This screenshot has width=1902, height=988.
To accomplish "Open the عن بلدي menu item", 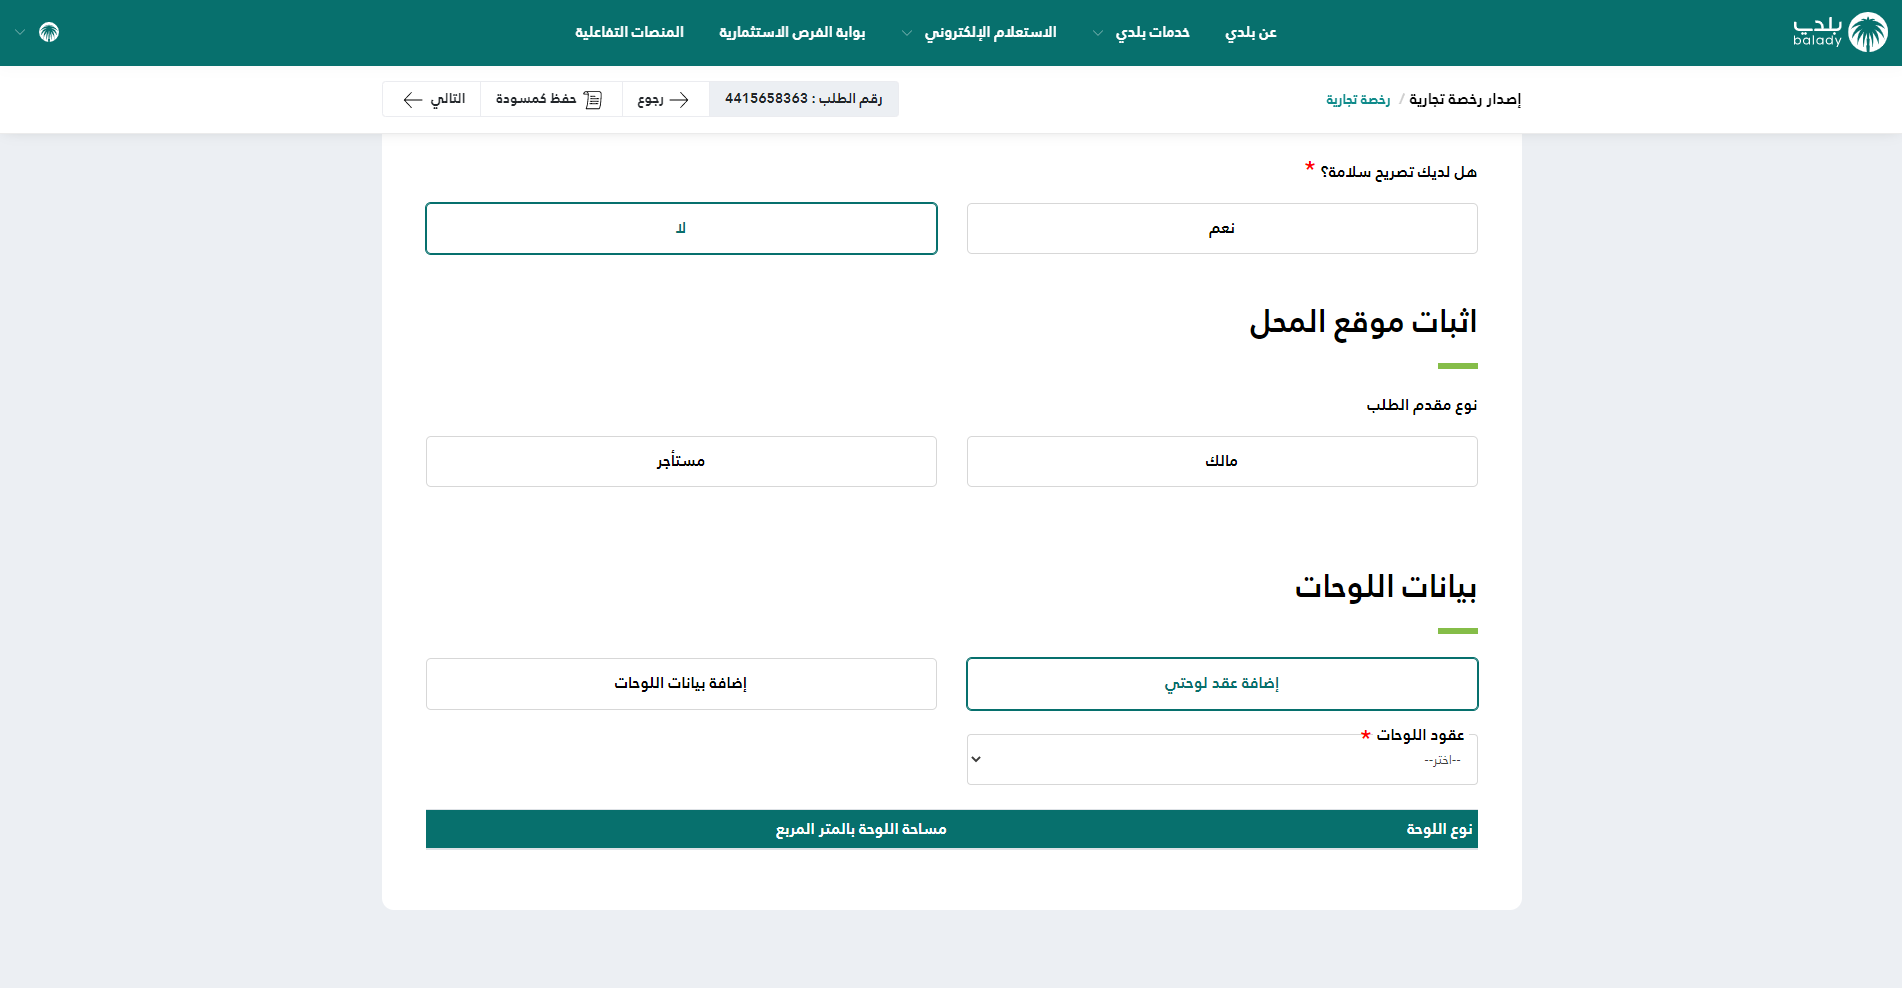I will [x=1250, y=32].
